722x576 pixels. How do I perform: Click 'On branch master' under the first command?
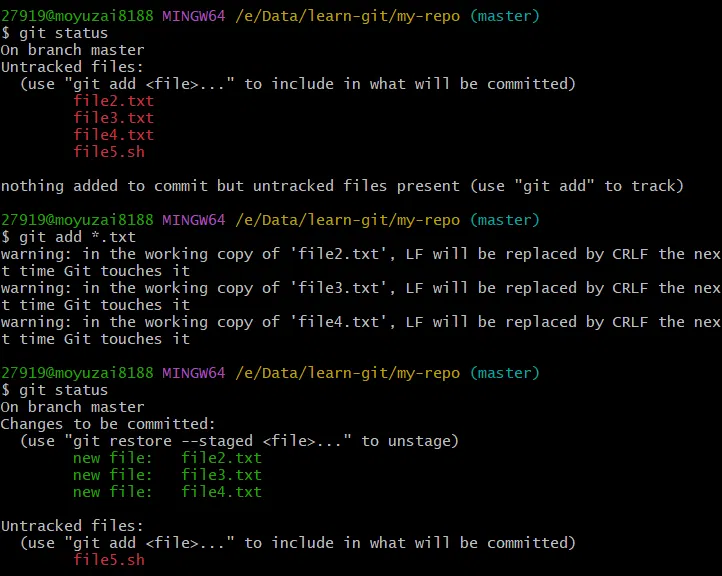pos(72,50)
